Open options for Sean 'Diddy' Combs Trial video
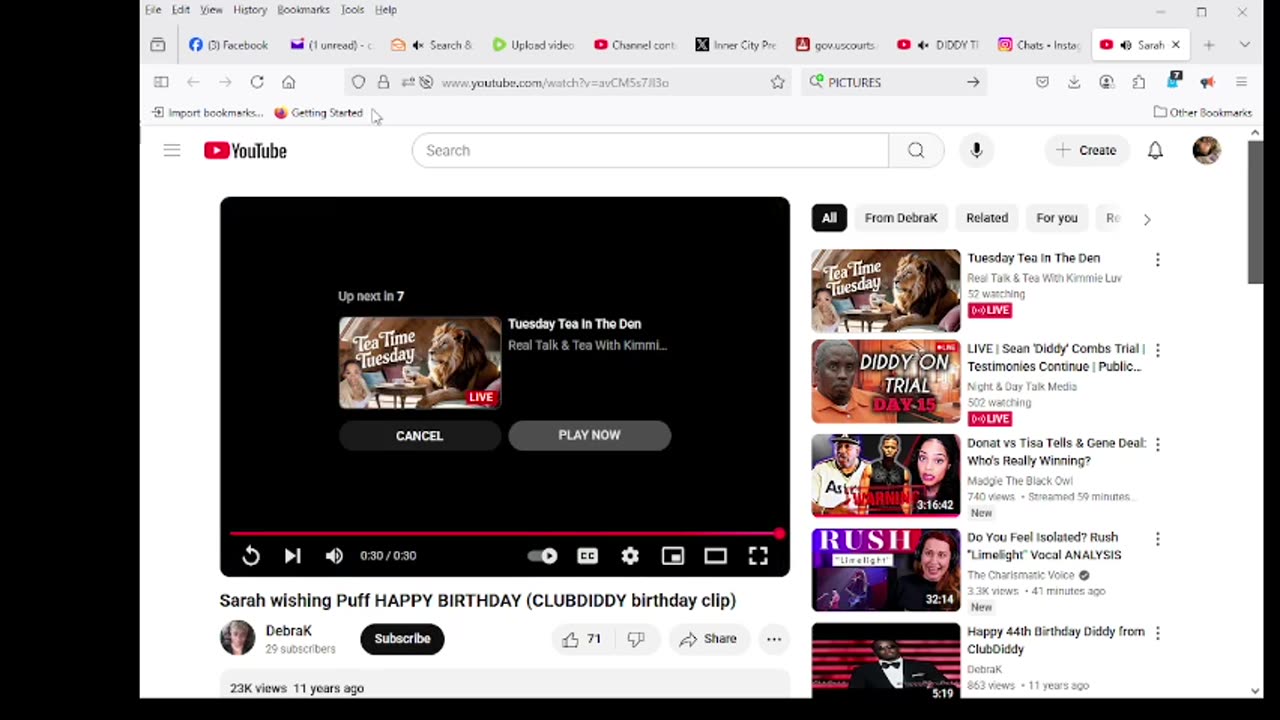This screenshot has width=1280, height=720. (1158, 351)
